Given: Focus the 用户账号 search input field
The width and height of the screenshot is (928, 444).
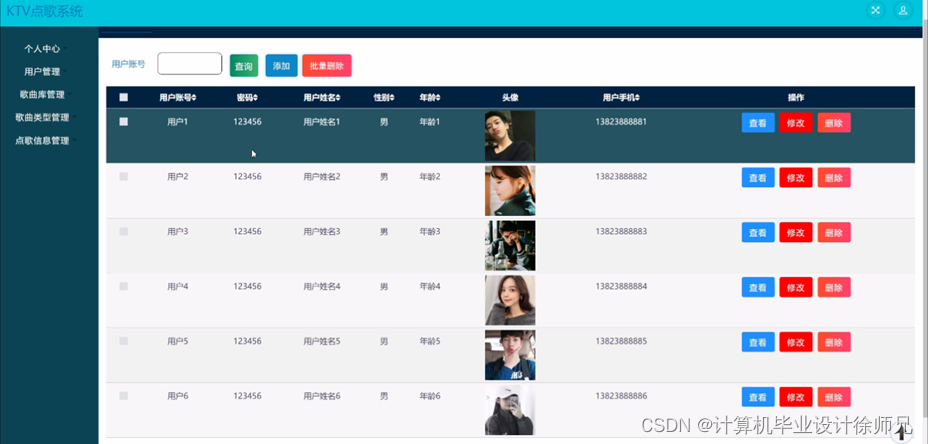Looking at the screenshot, I should [189, 64].
